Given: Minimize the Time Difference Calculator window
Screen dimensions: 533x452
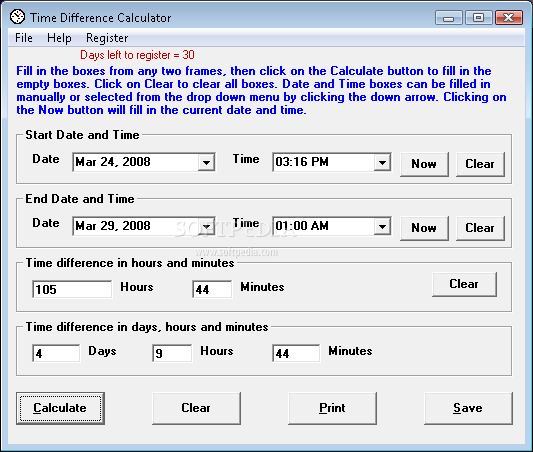Looking at the screenshot, I should pos(448,18).
